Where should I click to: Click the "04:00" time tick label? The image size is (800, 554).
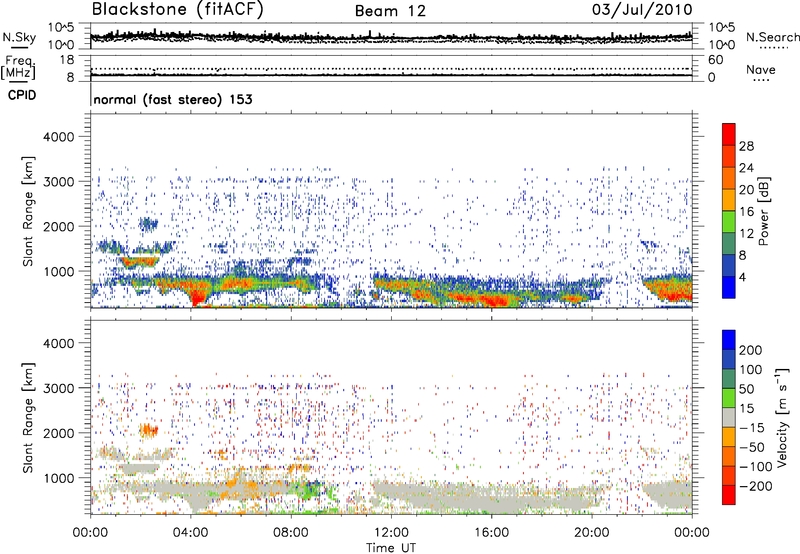pyautogui.click(x=190, y=533)
